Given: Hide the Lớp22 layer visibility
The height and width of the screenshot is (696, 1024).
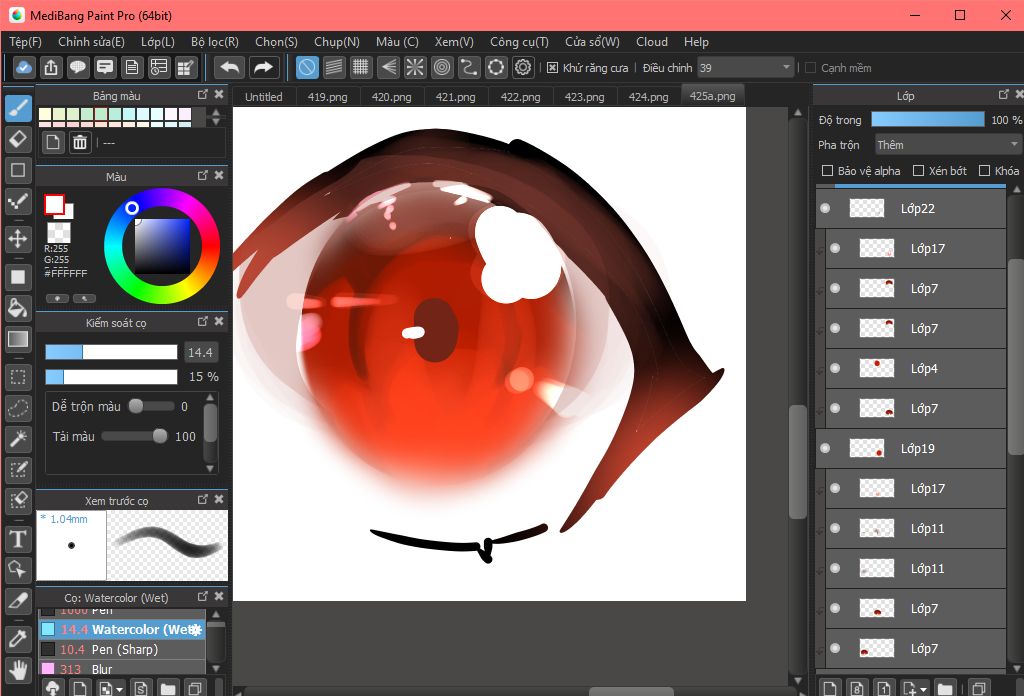Looking at the screenshot, I should [x=825, y=209].
